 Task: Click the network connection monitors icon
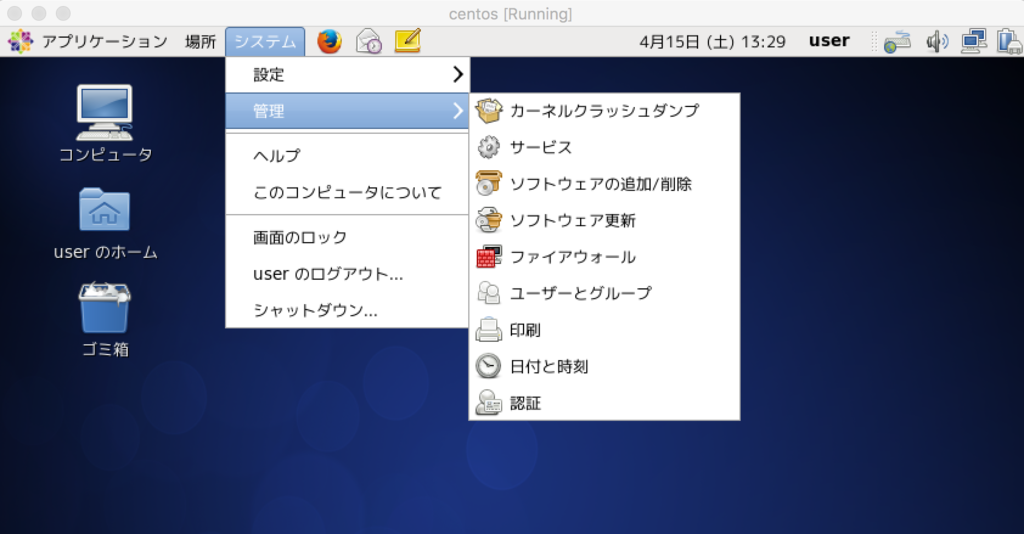pos(974,41)
